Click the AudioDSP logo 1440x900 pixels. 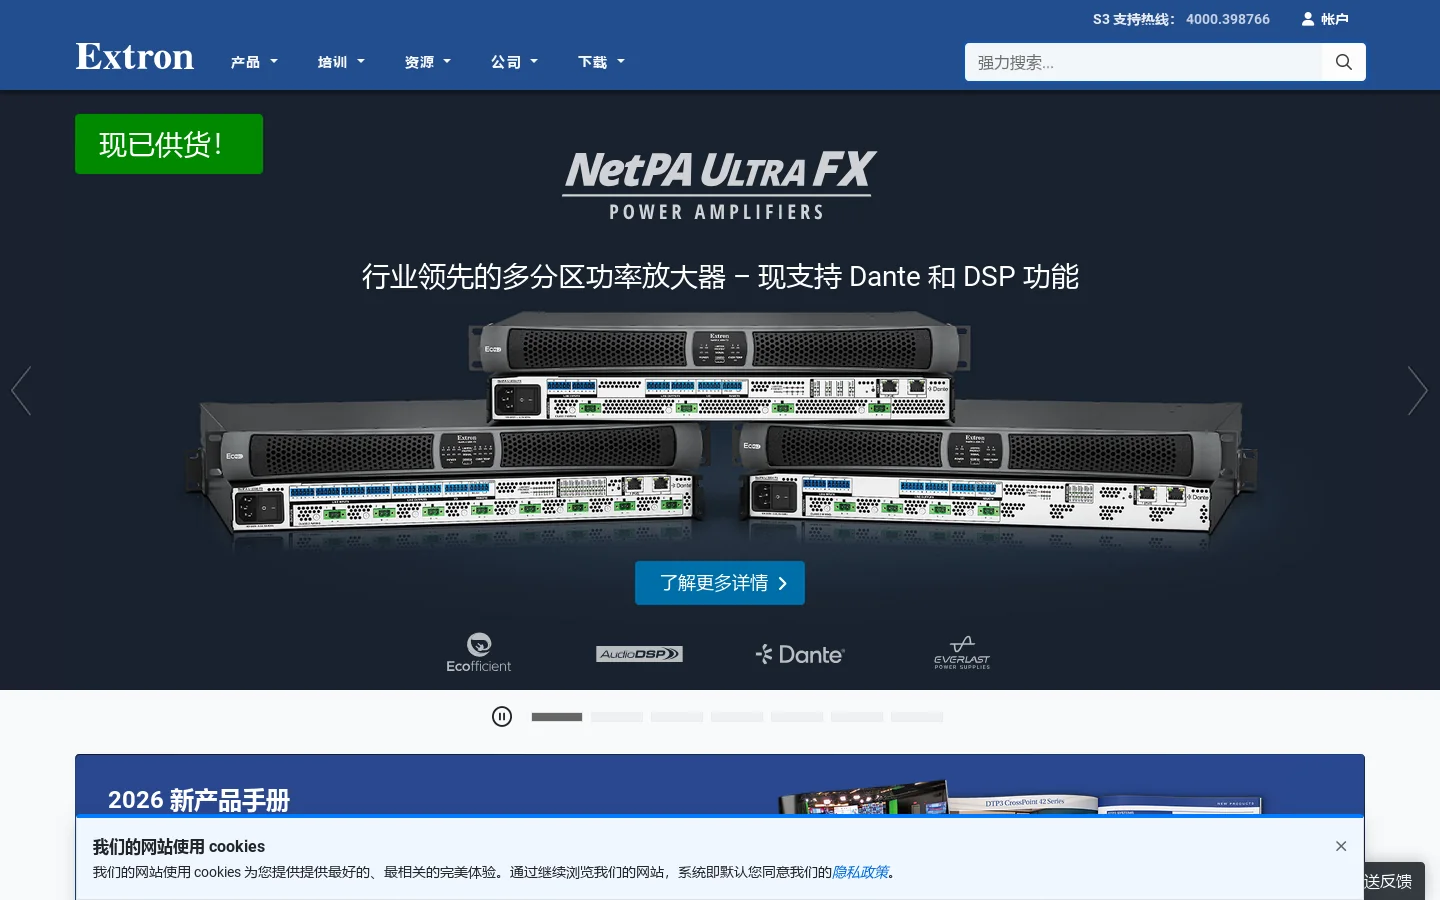[x=640, y=654]
